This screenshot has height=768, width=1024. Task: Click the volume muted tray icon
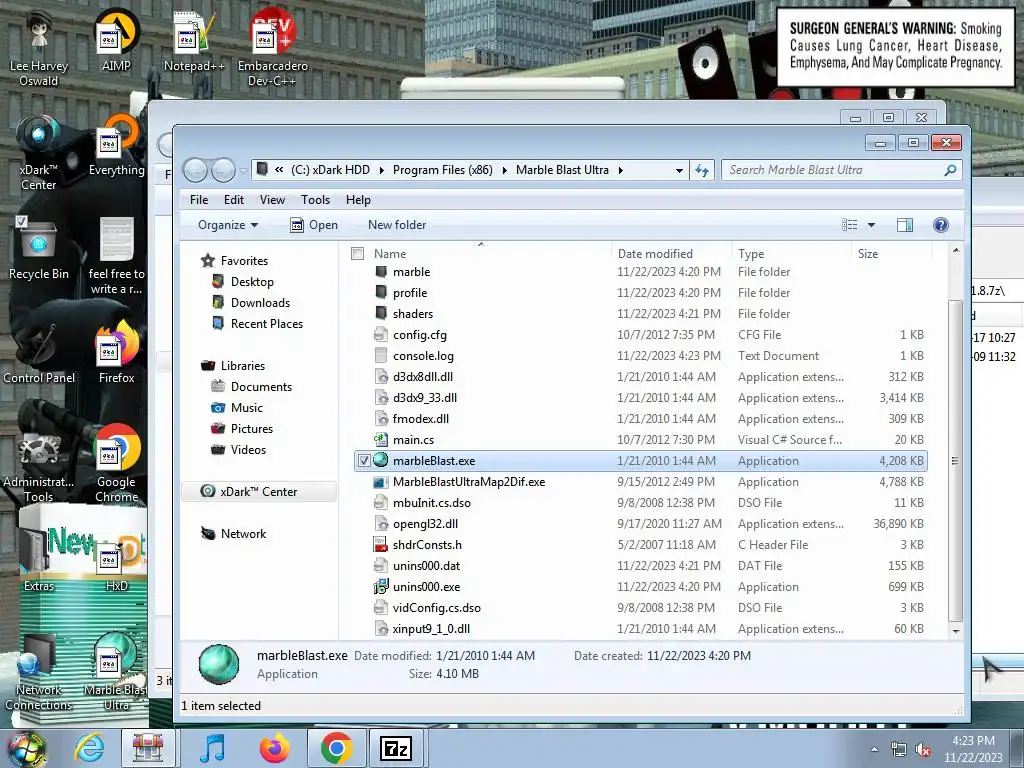pos(923,750)
